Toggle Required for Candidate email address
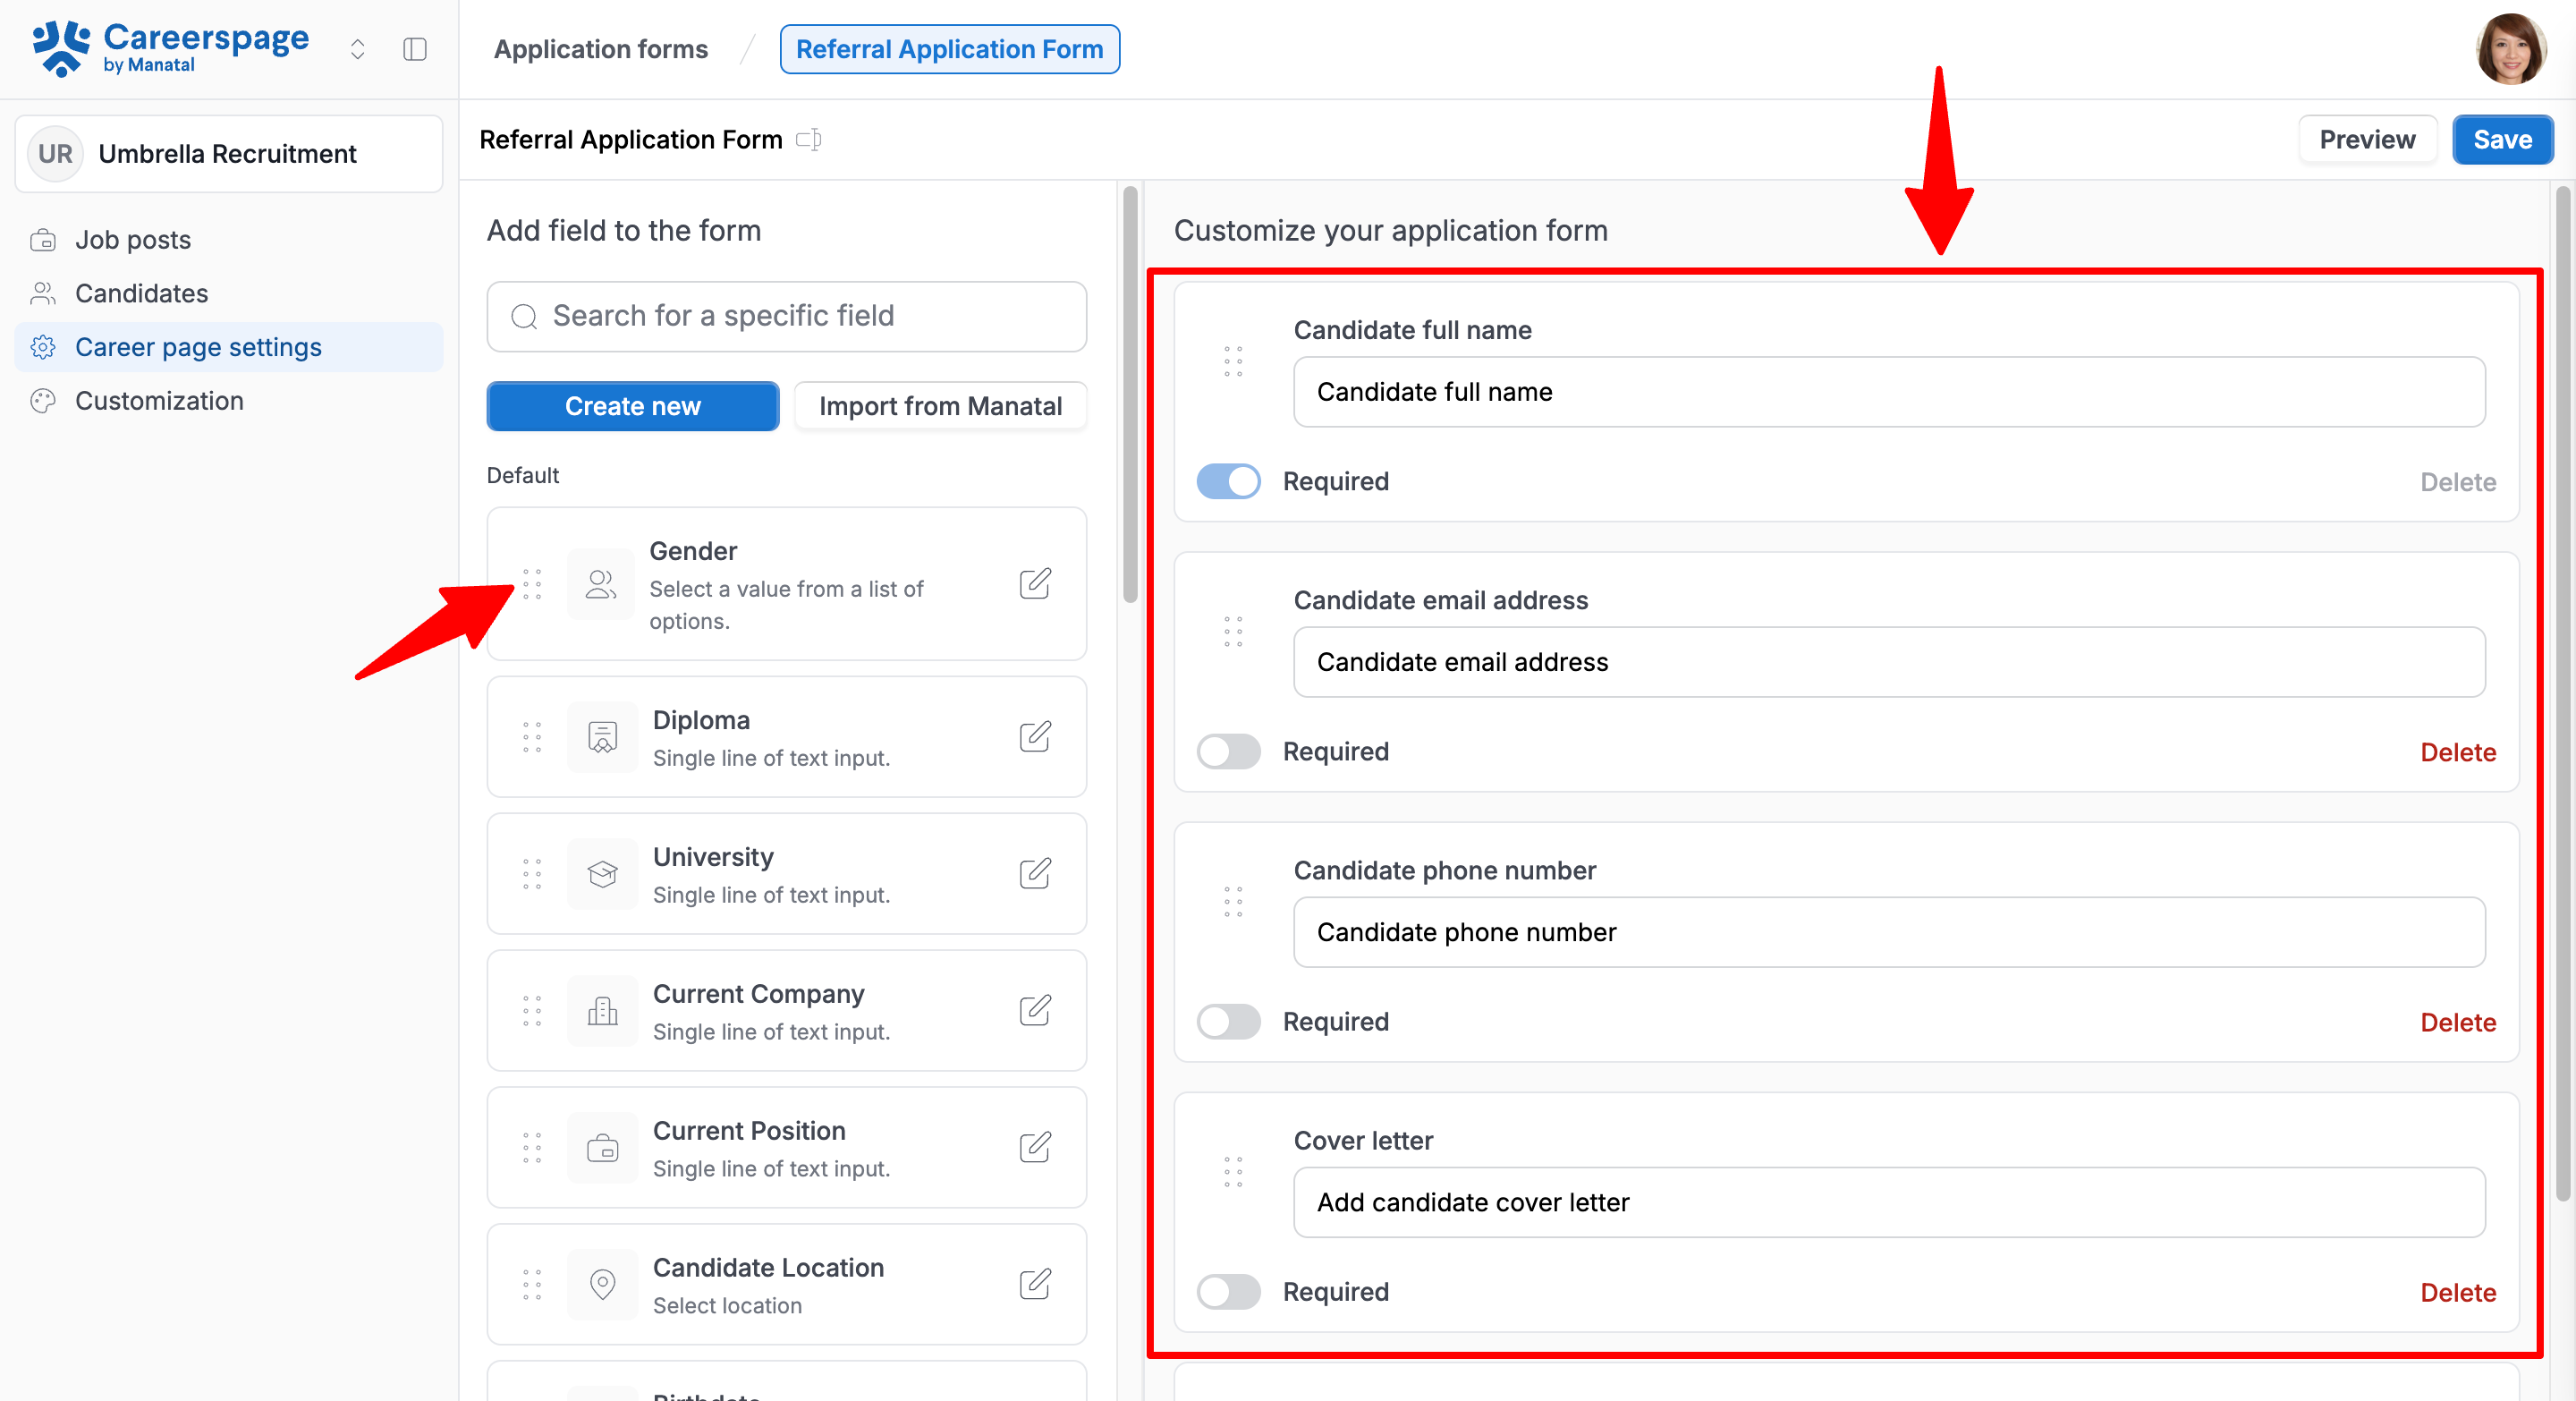The height and width of the screenshot is (1401, 2576). coord(1229,752)
